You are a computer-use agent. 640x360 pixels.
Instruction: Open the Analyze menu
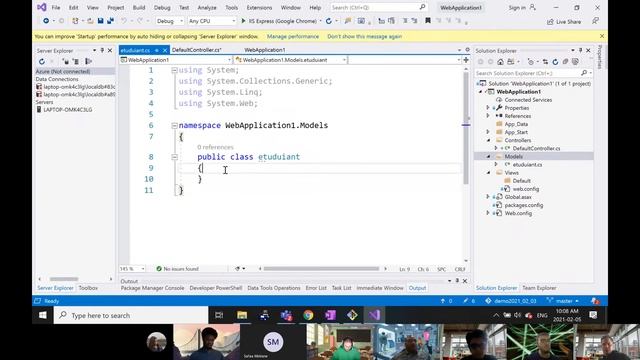tap(207, 8)
